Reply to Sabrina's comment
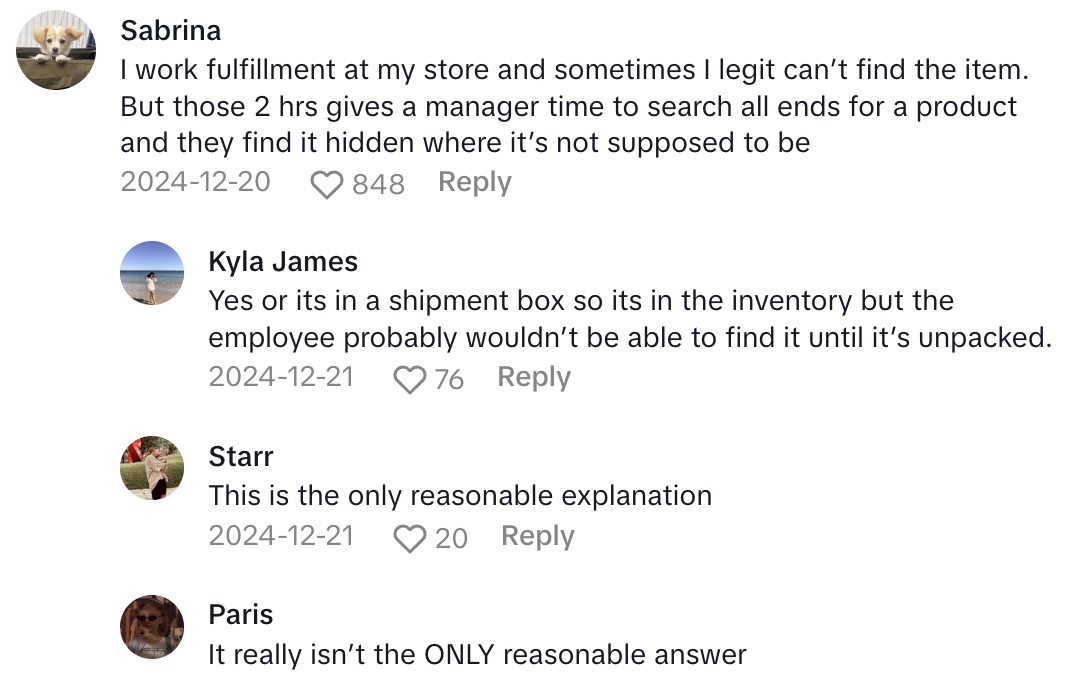The image size is (1088, 678). [475, 183]
